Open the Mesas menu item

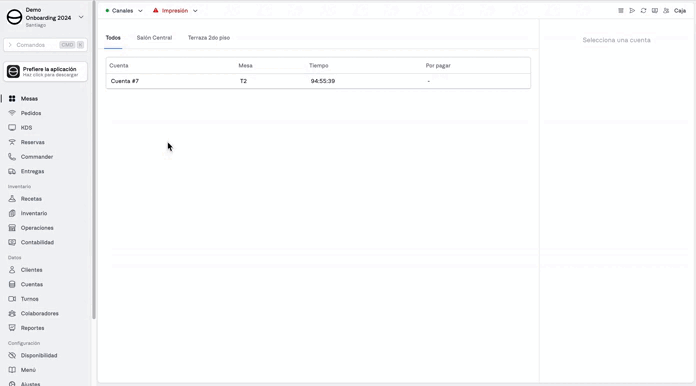click(x=29, y=98)
